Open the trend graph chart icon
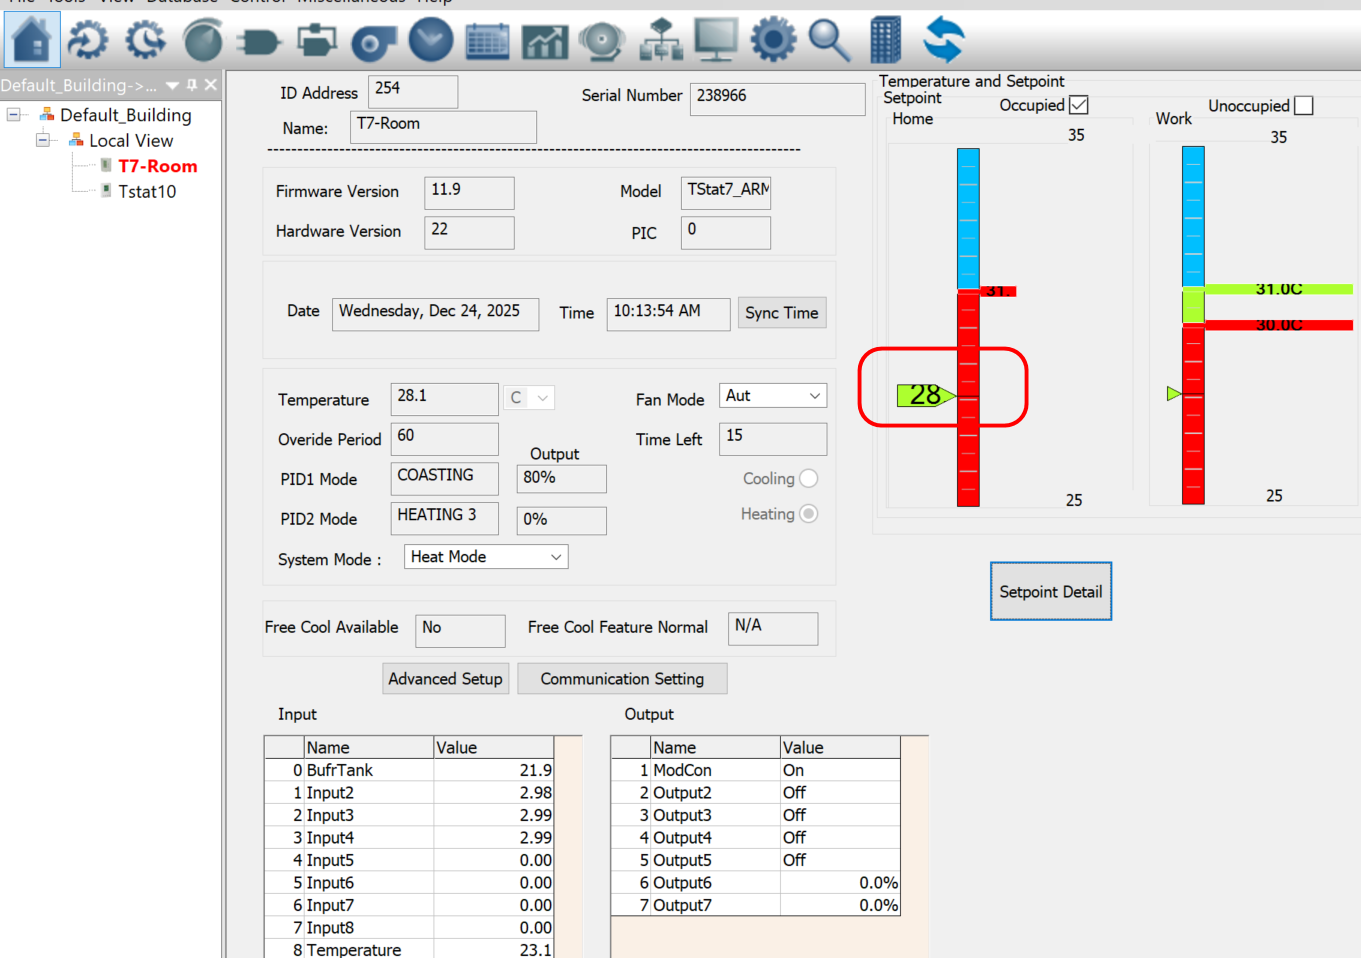This screenshot has height=958, width=1361. (545, 41)
